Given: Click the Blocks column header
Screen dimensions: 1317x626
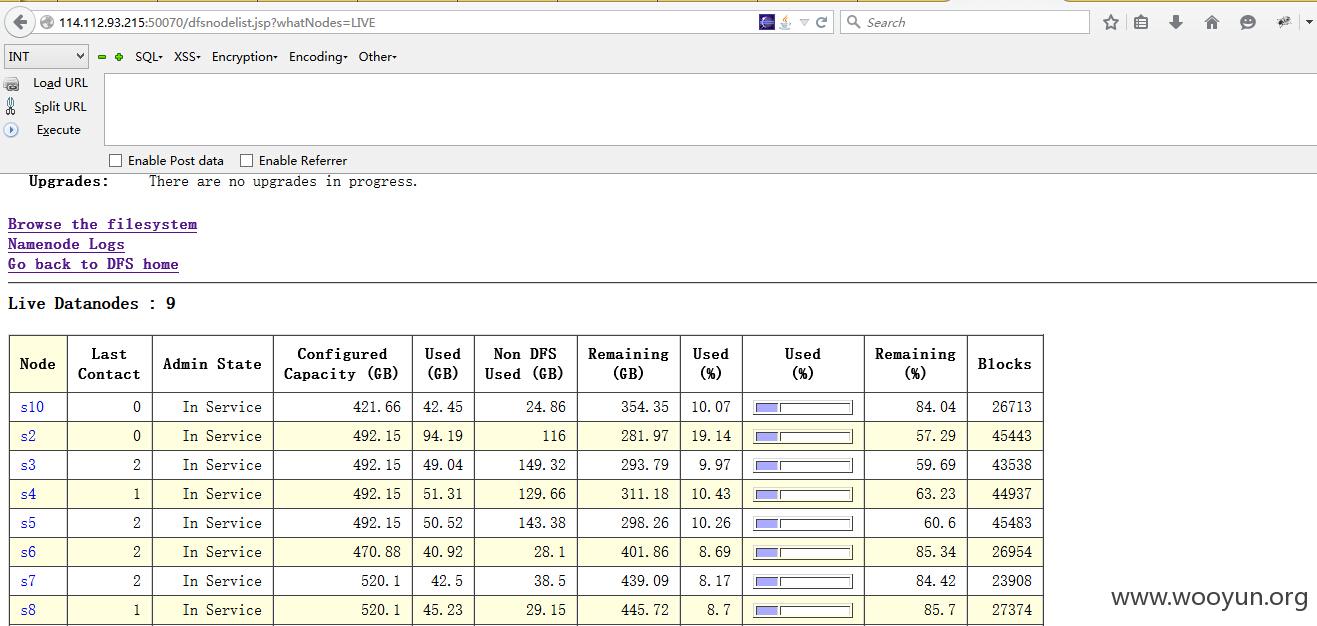Looking at the screenshot, I should [x=1004, y=364].
